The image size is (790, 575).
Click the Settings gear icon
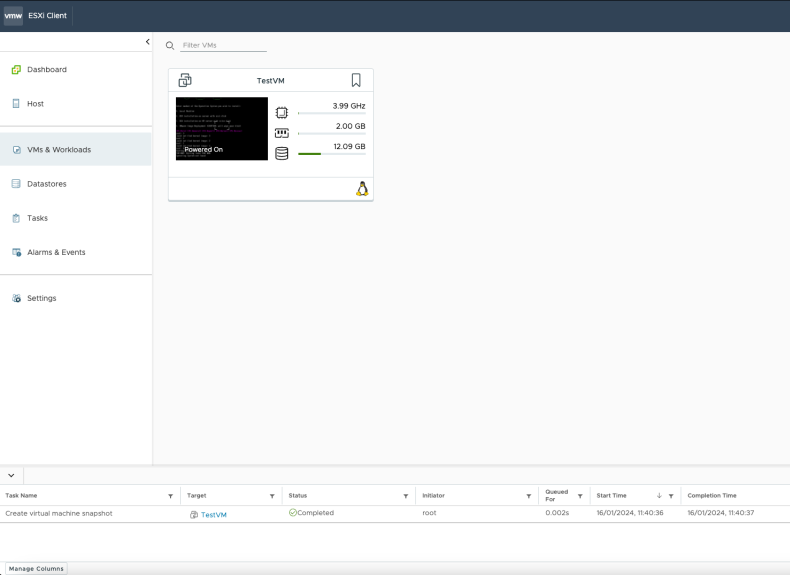tap(17, 298)
